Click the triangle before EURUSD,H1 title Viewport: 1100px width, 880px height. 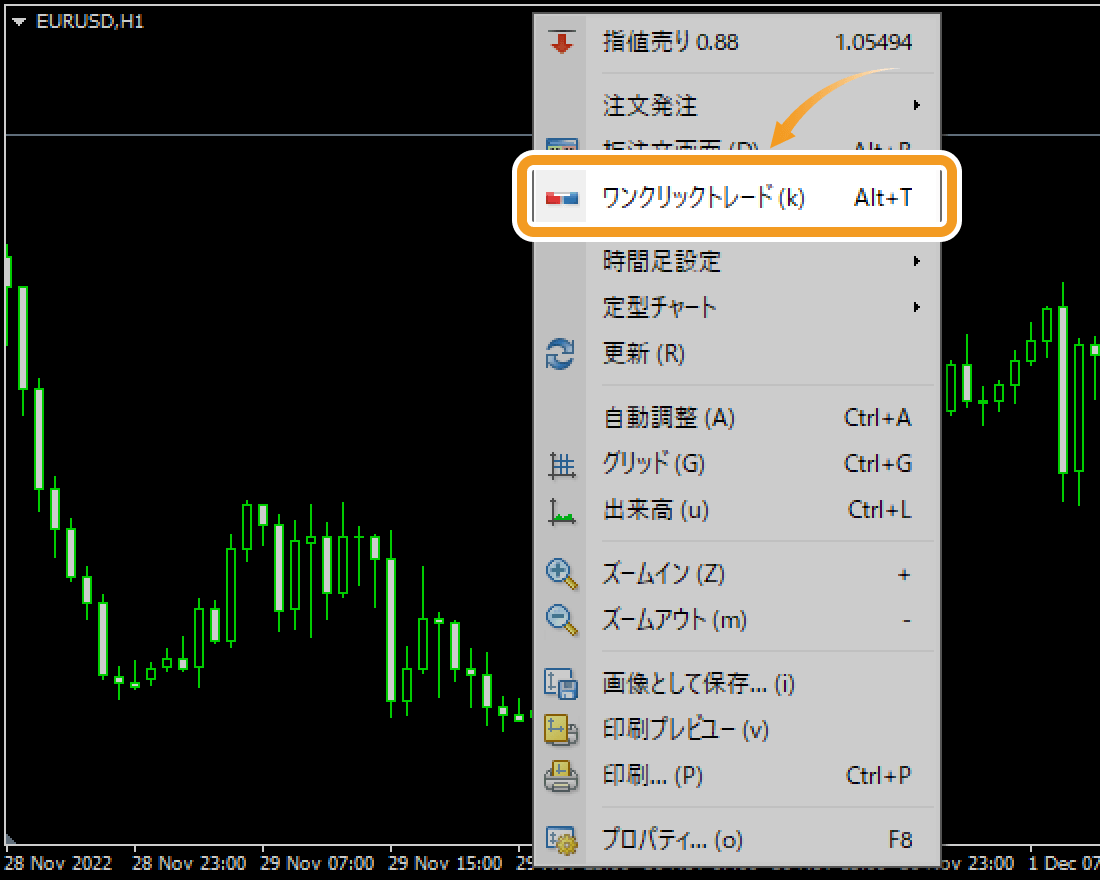click(19, 22)
